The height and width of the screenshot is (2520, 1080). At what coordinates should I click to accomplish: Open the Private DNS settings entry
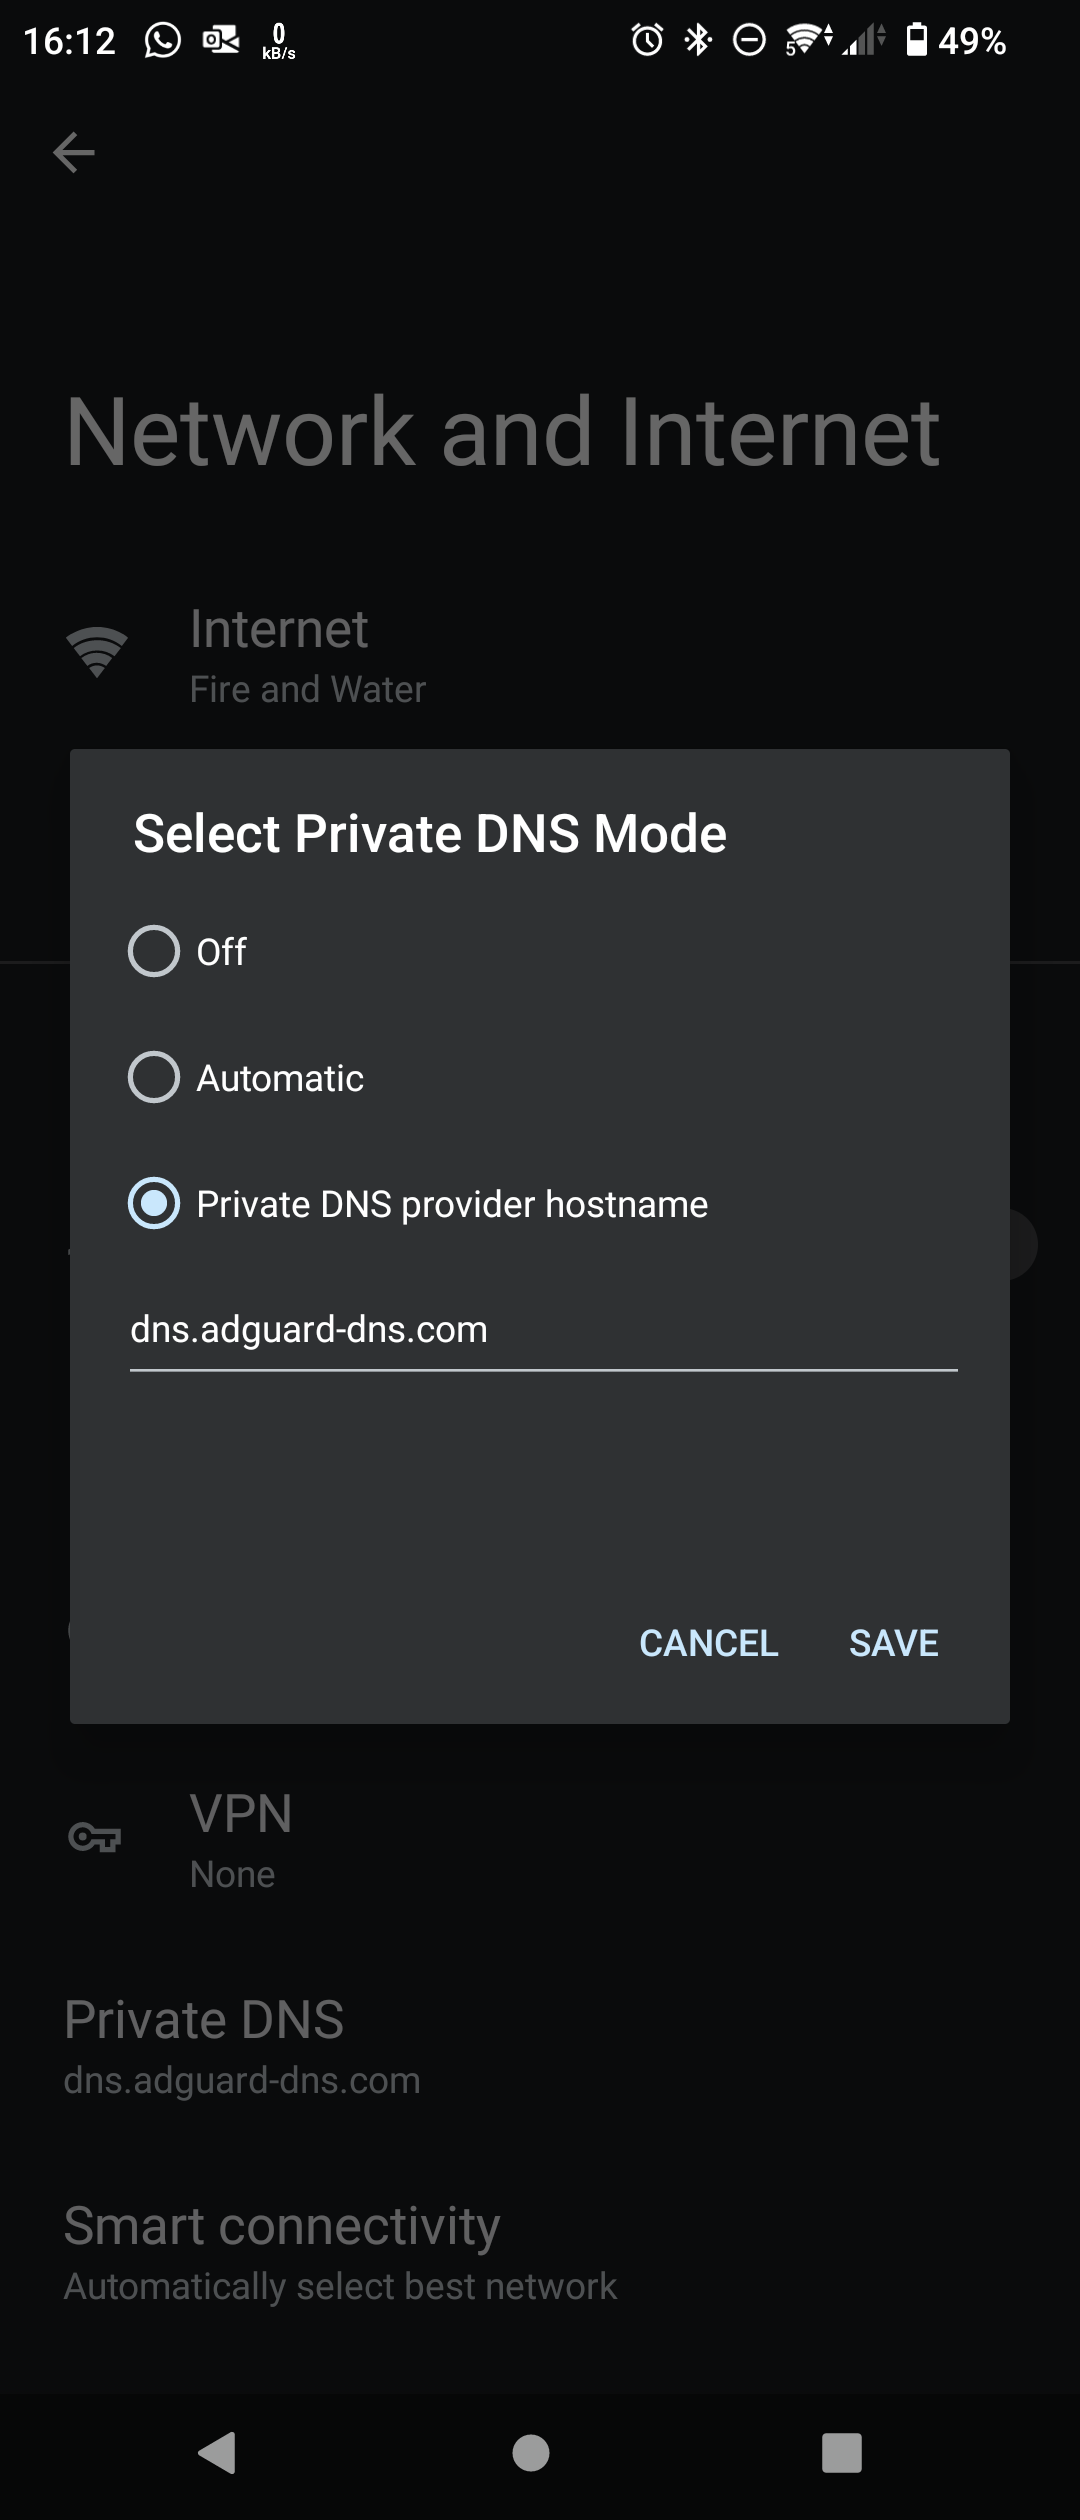(x=242, y=2046)
